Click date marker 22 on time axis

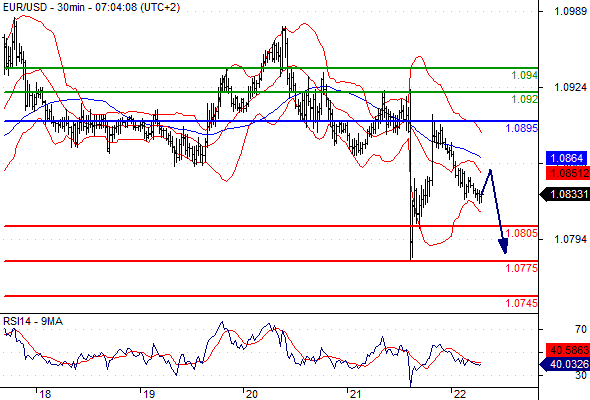[459, 394]
